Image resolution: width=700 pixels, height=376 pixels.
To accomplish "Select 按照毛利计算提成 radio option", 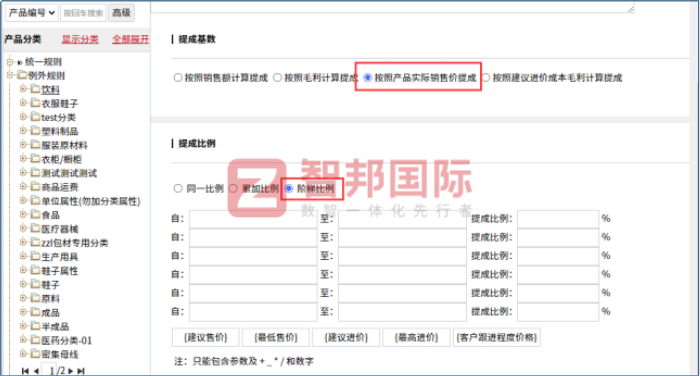I will 277,78.
